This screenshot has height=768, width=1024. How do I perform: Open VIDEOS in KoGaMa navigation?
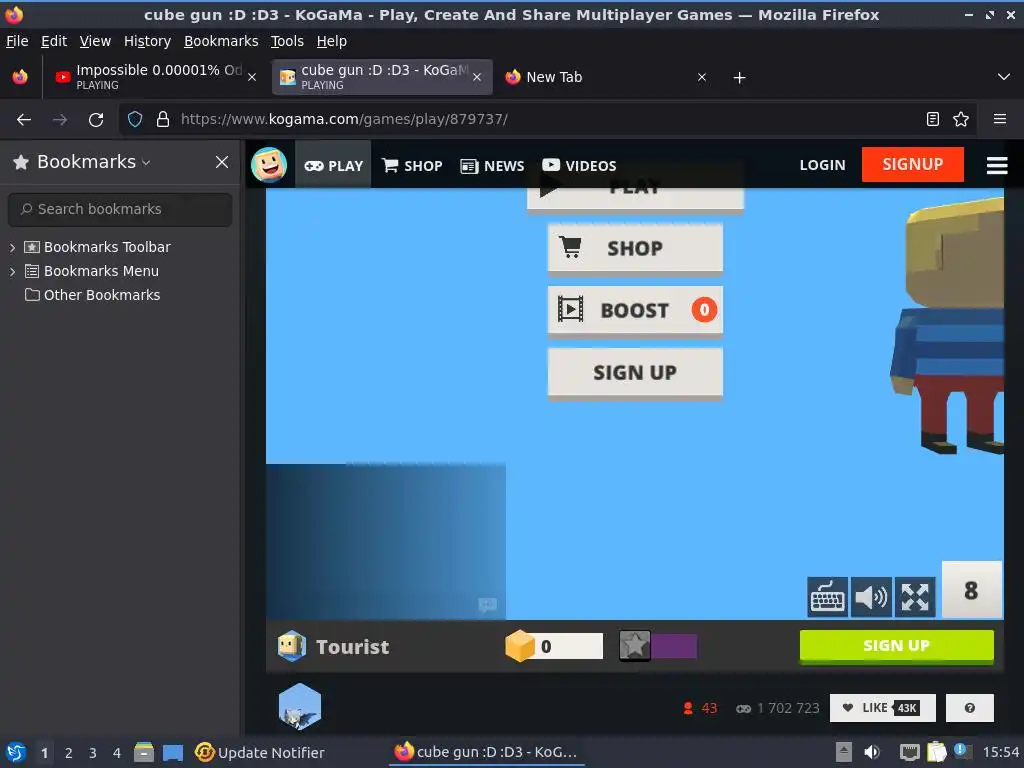tap(579, 165)
